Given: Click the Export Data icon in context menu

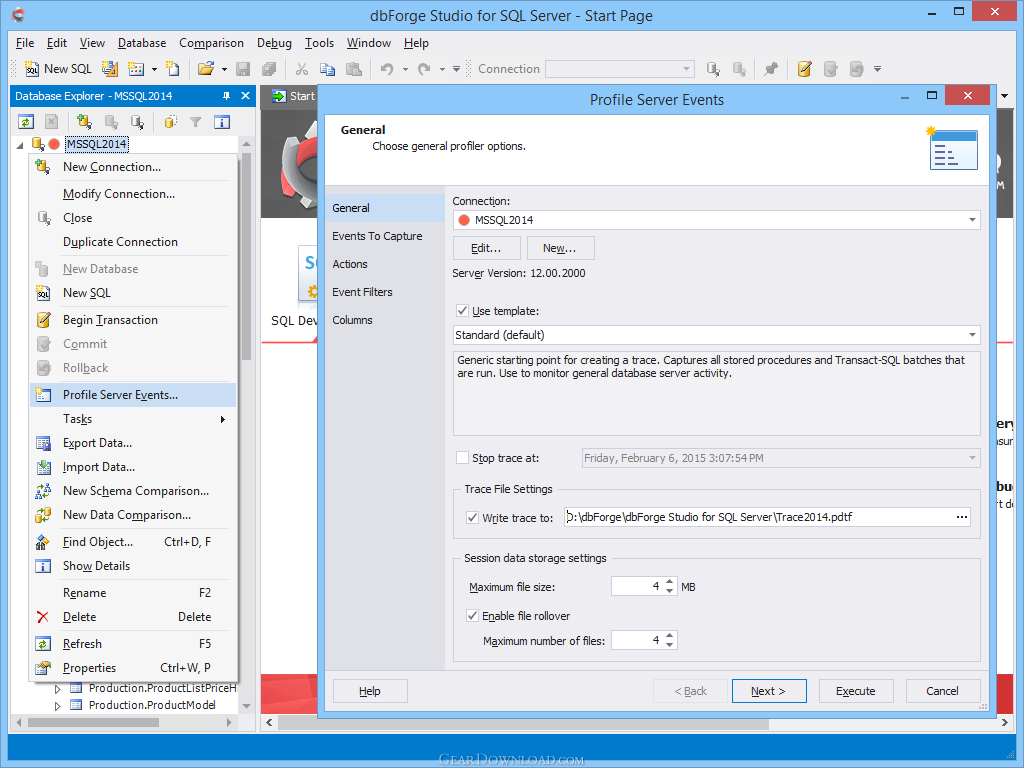Looking at the screenshot, I should coord(43,443).
